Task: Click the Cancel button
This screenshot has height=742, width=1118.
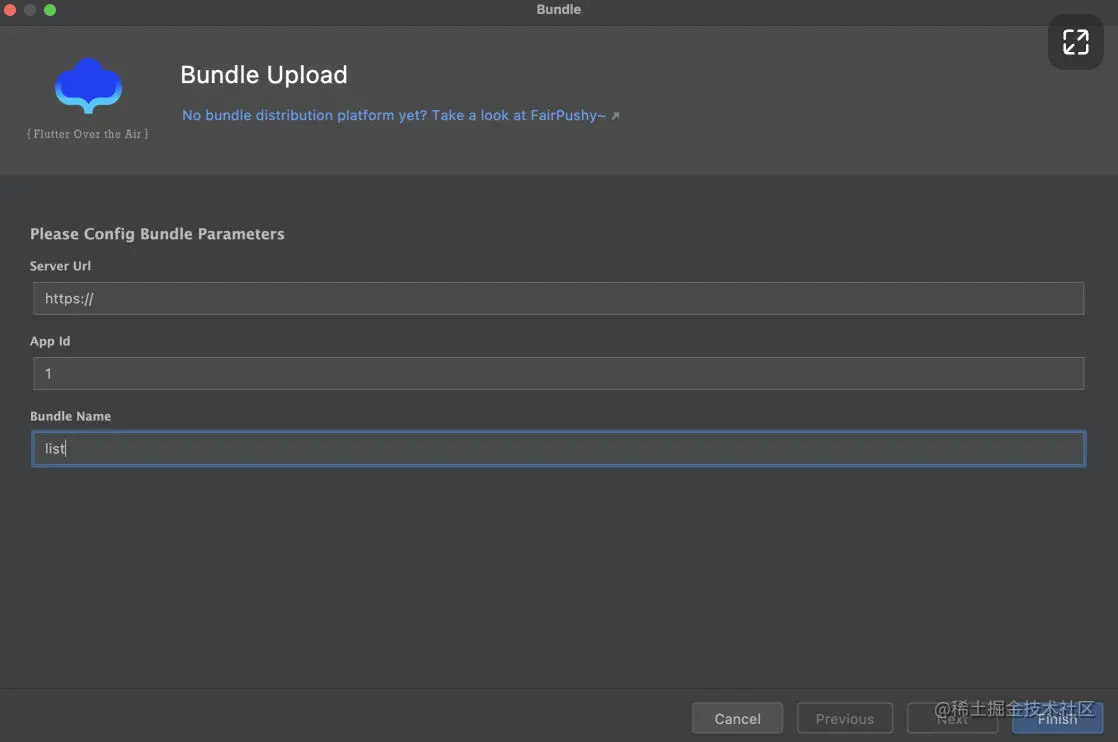Action: tap(737, 718)
